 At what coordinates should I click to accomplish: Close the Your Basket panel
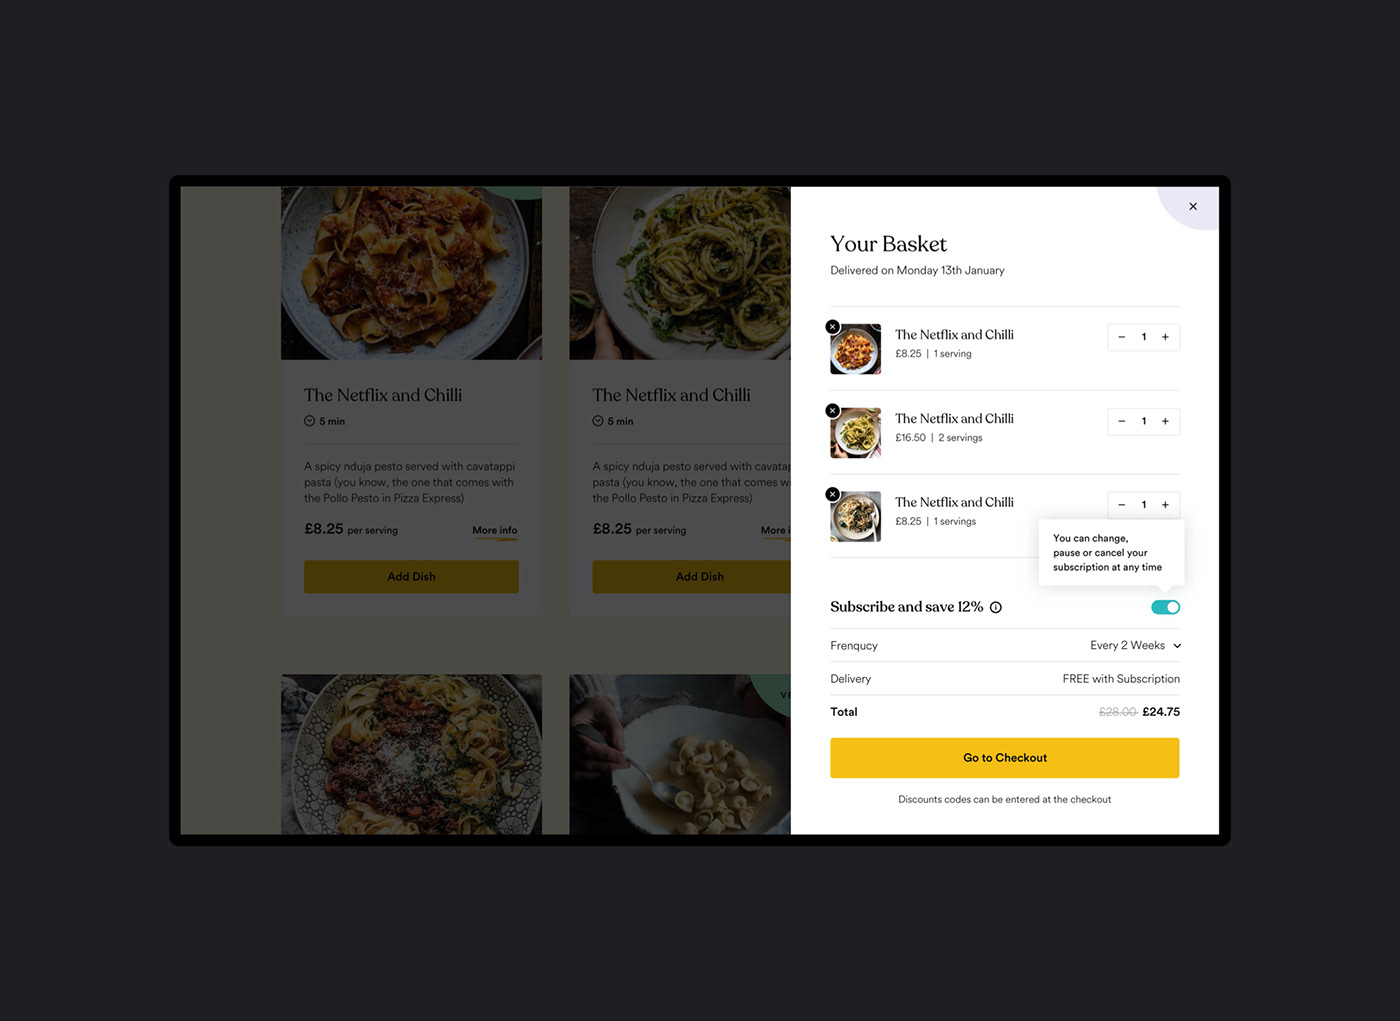[1193, 207]
